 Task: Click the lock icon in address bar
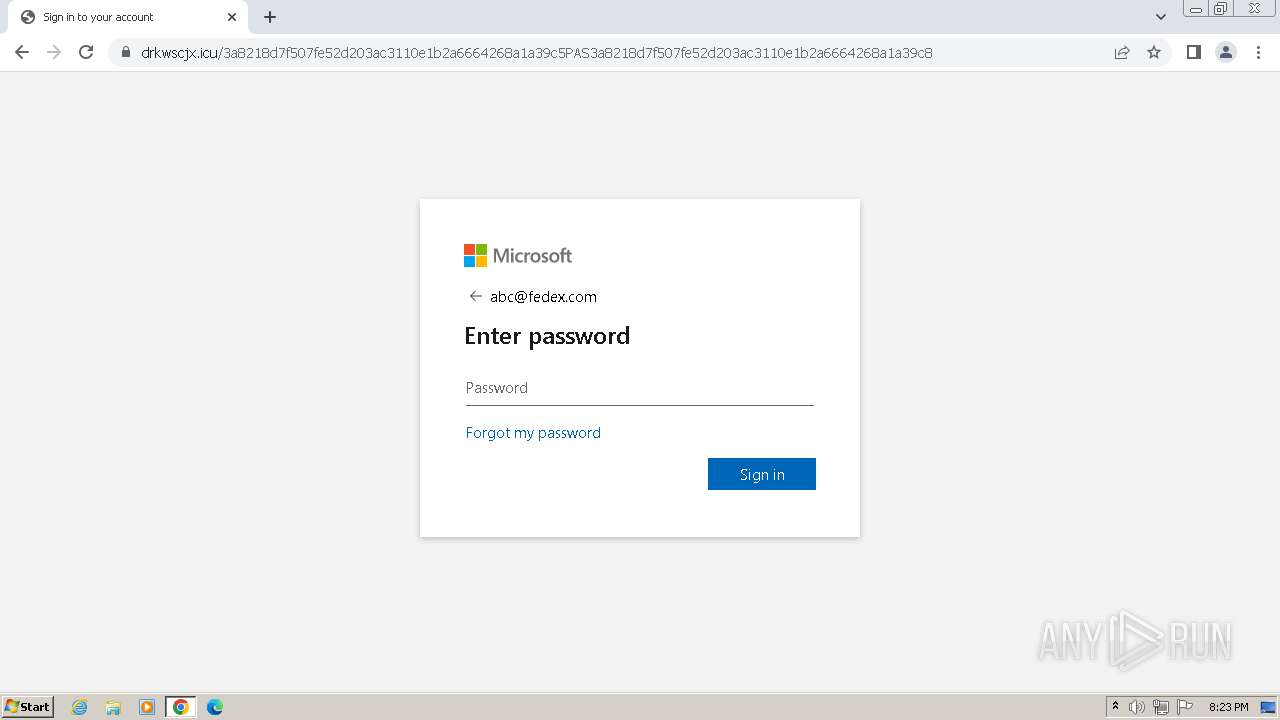pyautogui.click(x=126, y=53)
